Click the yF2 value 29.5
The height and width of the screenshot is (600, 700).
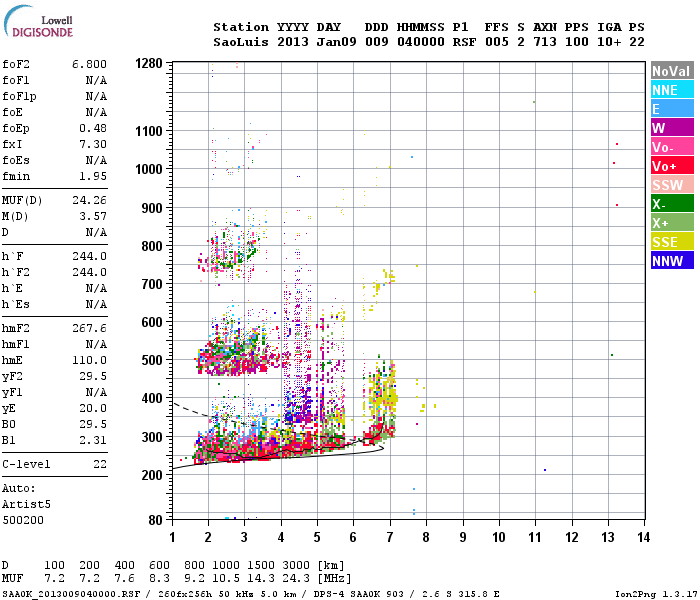(93, 376)
